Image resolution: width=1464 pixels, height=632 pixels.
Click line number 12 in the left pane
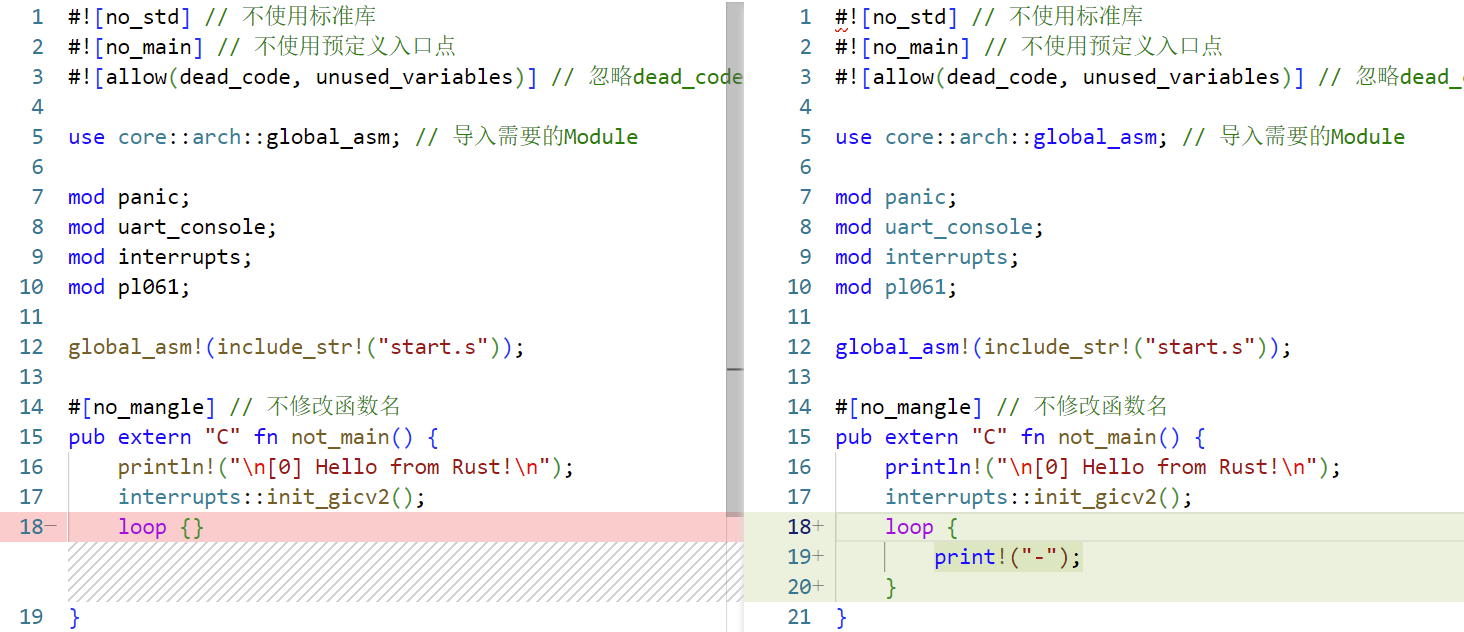click(32, 347)
